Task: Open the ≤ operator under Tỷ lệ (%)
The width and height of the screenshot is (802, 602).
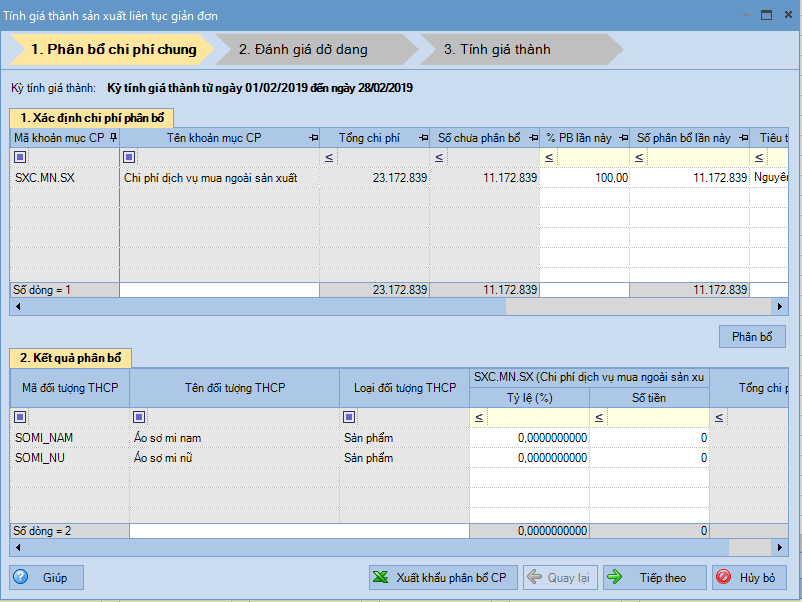Action: pyautogui.click(x=479, y=417)
